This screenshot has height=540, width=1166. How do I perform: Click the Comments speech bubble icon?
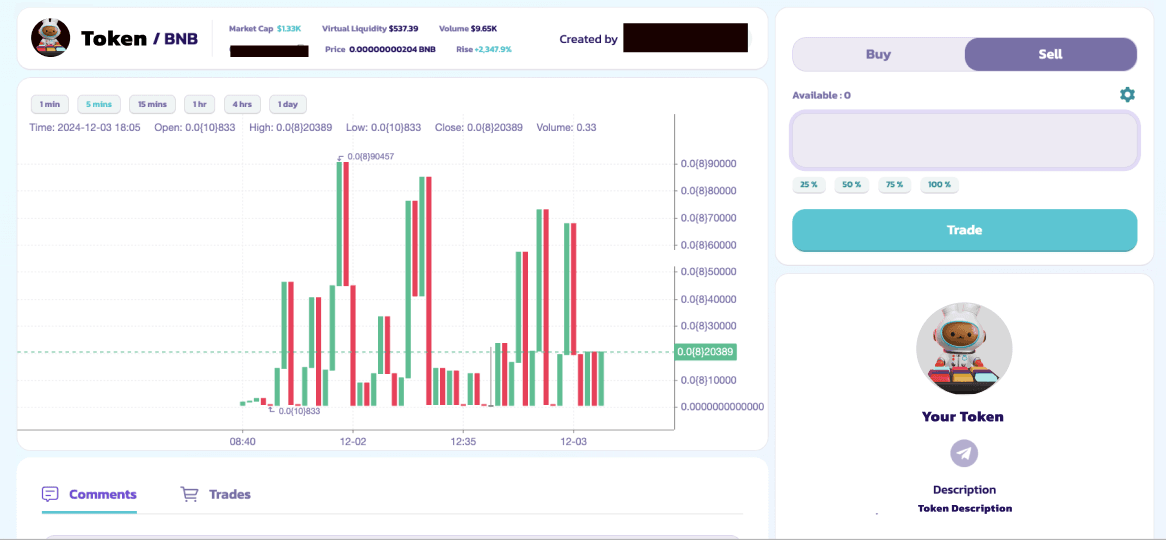(51, 494)
